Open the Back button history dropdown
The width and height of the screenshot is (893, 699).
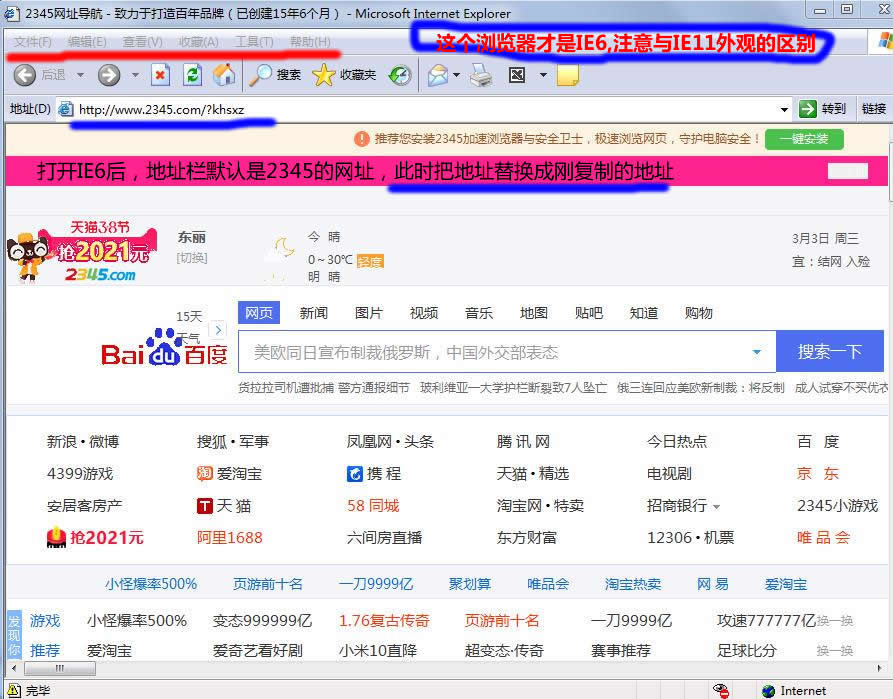[80, 75]
